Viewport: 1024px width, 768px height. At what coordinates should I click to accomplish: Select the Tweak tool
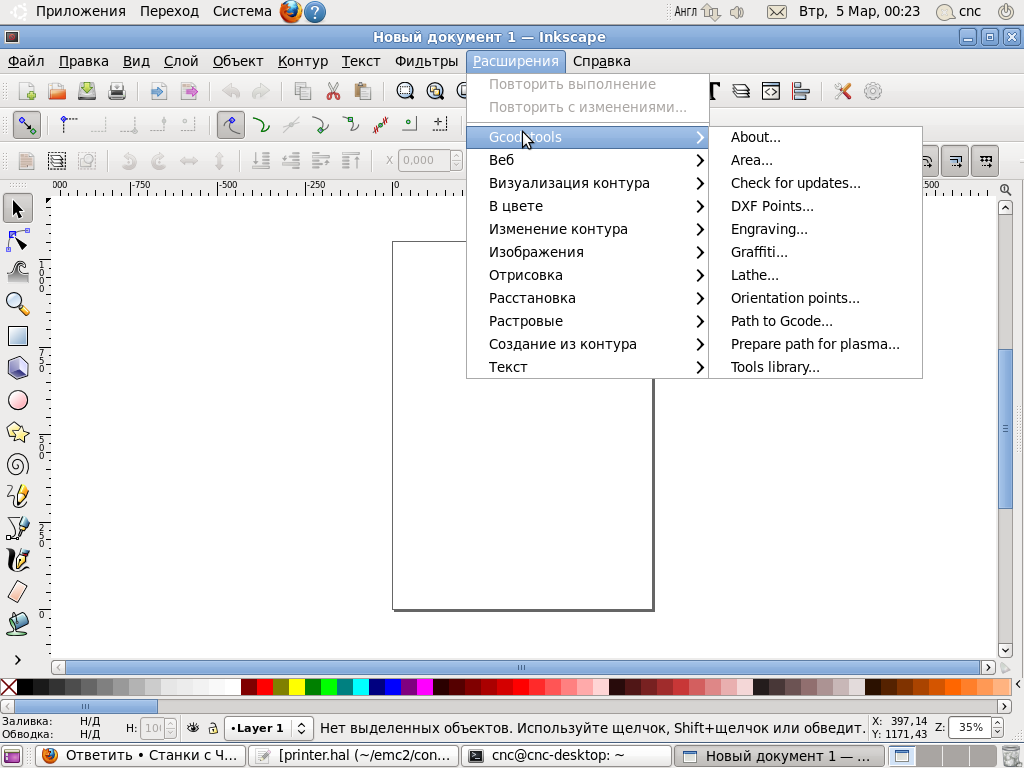(x=18, y=272)
